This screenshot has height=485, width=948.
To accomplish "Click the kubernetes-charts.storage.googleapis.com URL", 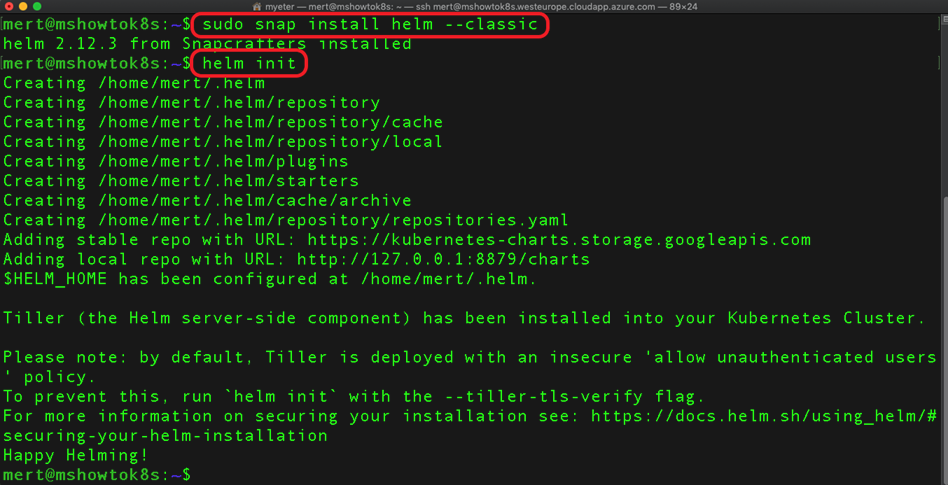I will click(x=559, y=239).
